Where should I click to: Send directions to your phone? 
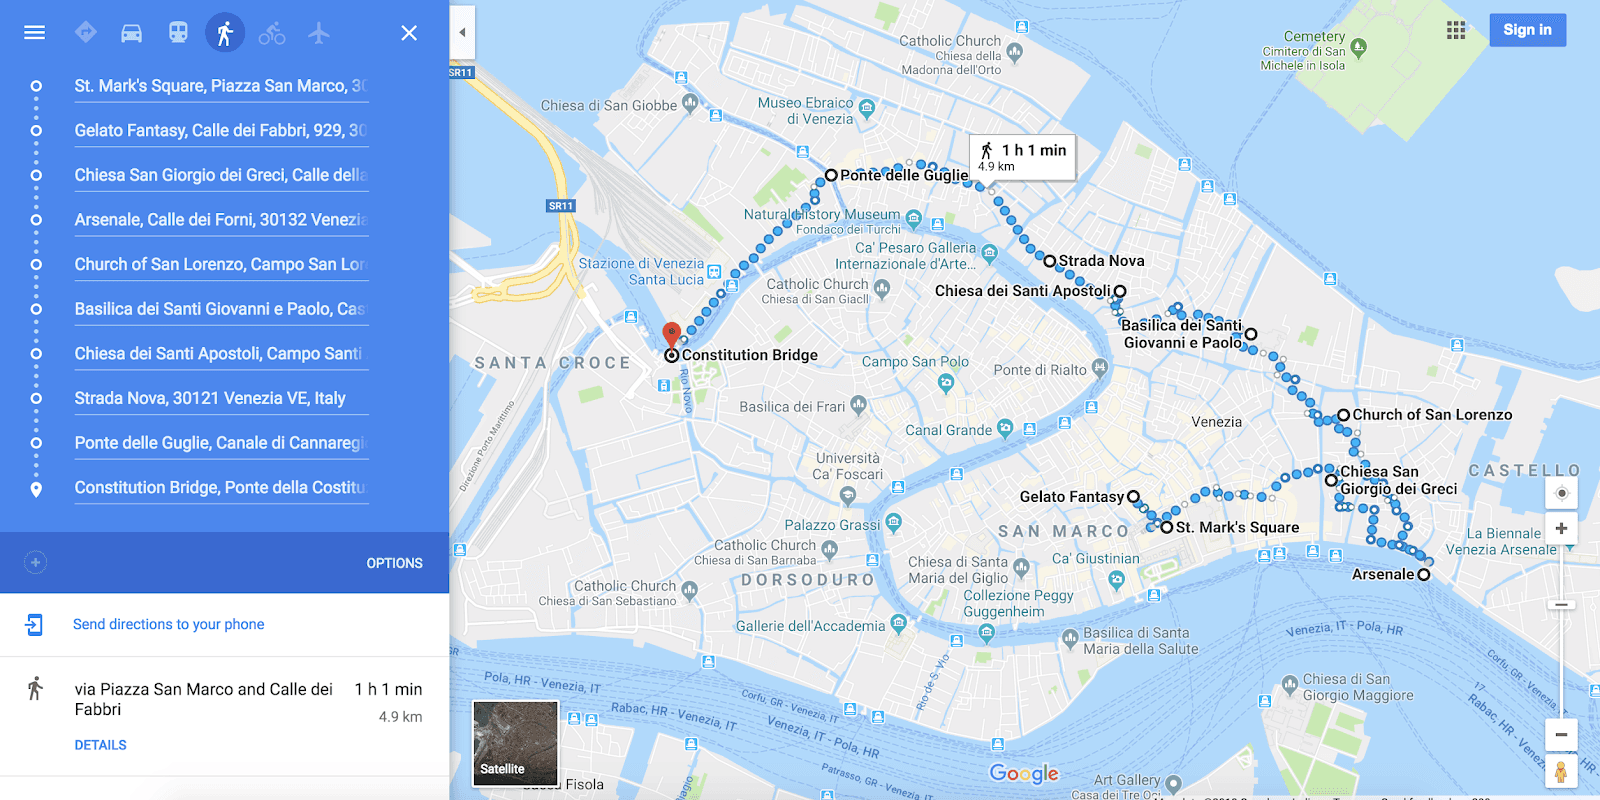168,624
